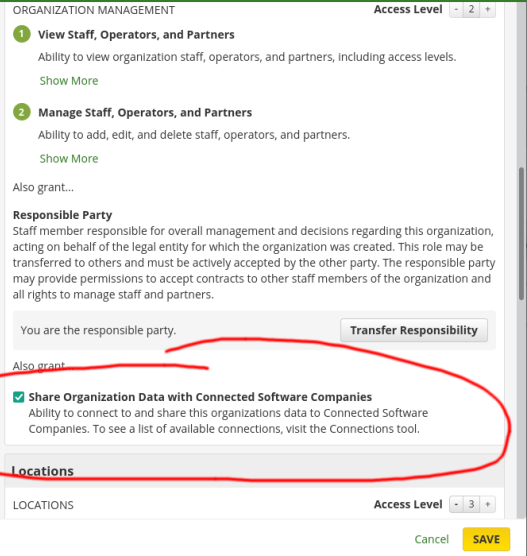Click Manage Staff, Operators, and Partners heading
527x556 pixels.
click(145, 112)
